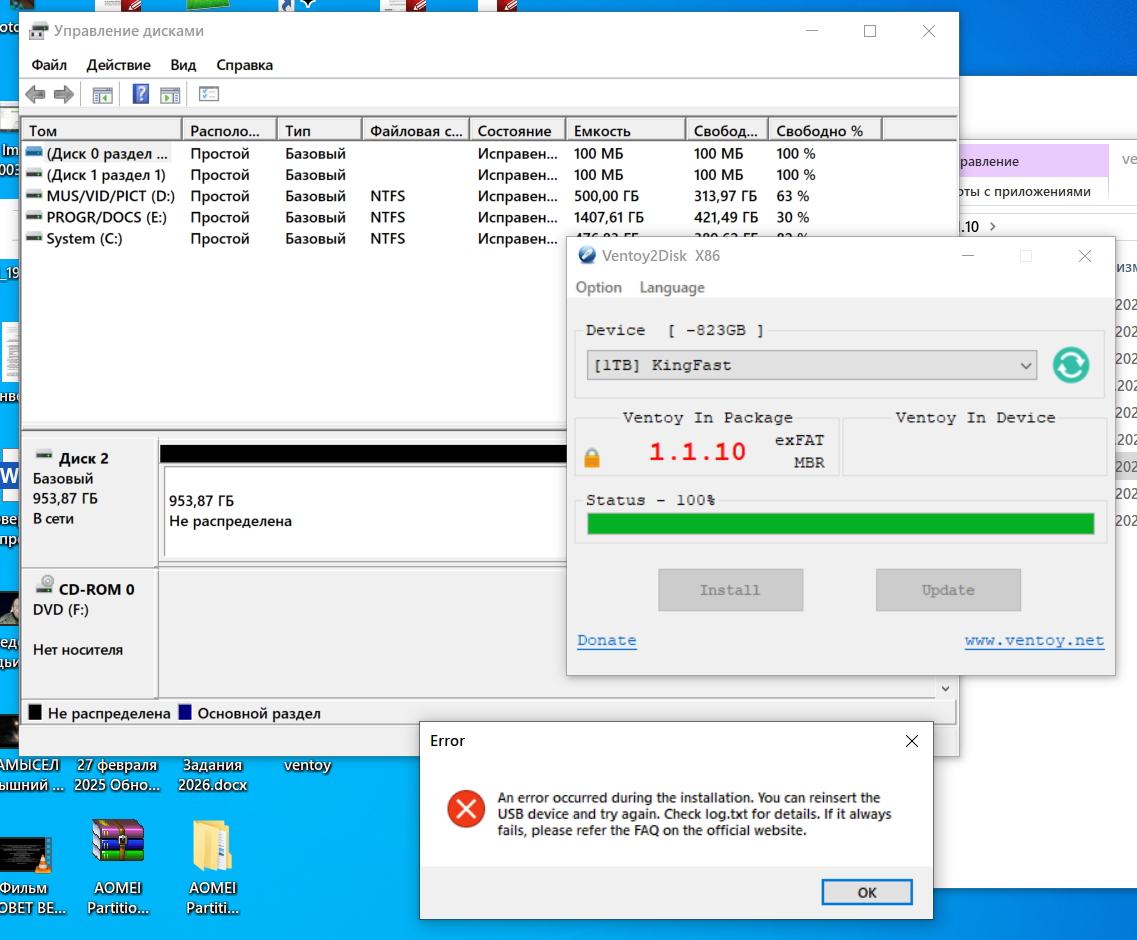Open the www.ventoy.net link
1137x940 pixels.
[1034, 640]
